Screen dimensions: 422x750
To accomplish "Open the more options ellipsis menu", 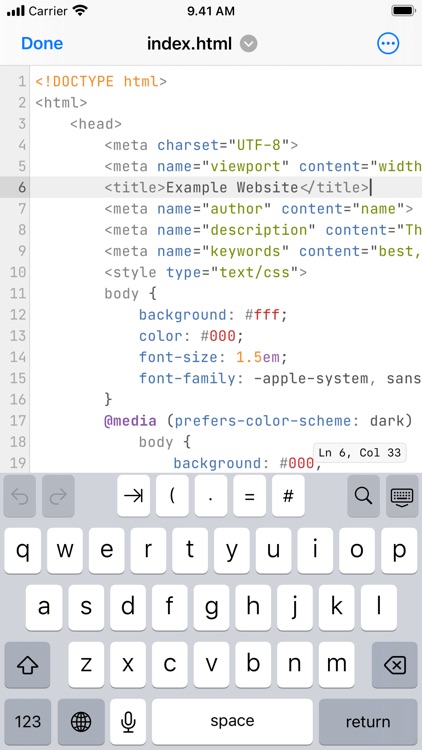I will click(388, 44).
